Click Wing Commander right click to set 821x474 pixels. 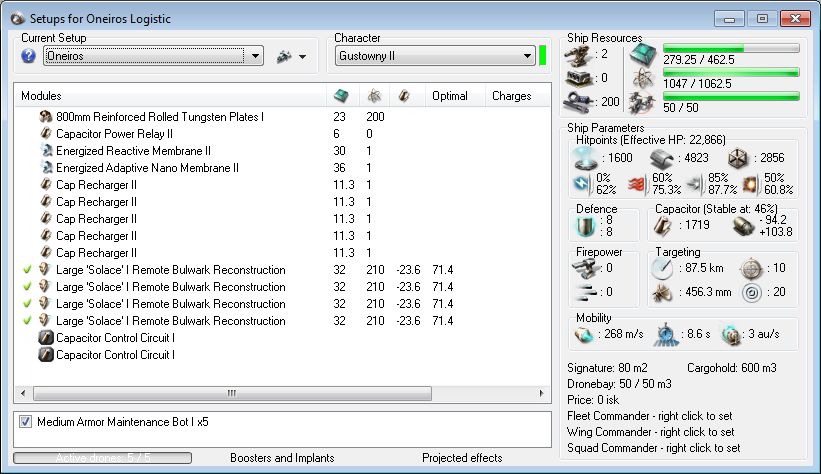pos(650,432)
